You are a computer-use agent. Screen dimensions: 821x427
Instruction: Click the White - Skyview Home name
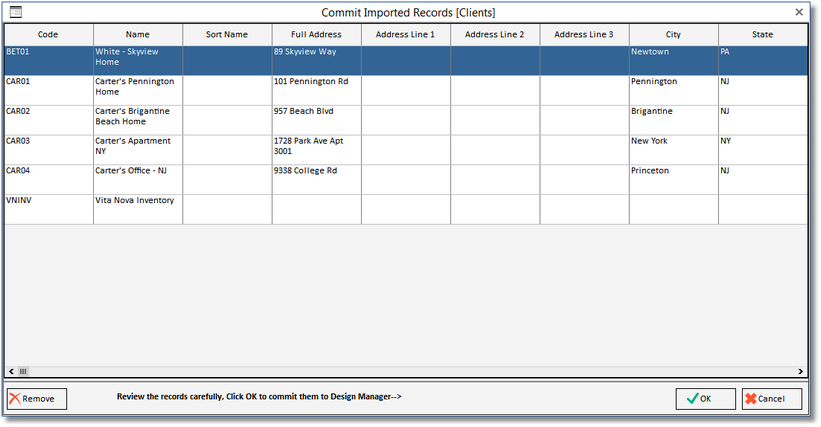click(x=138, y=61)
